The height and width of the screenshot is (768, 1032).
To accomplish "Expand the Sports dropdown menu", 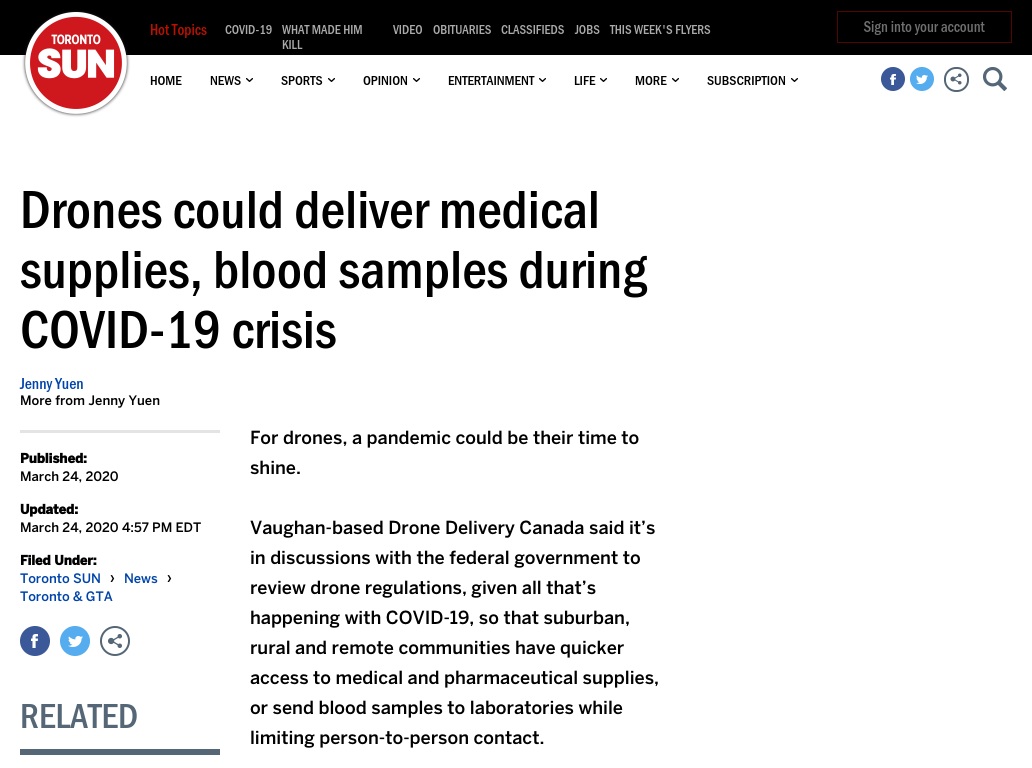I will [308, 80].
